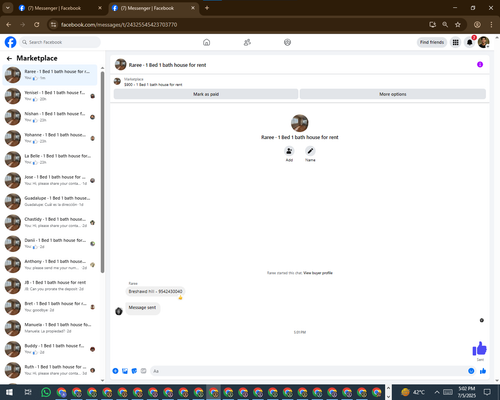Open Raree header chat title
500x400 pixels.
pyautogui.click(x=167, y=65)
